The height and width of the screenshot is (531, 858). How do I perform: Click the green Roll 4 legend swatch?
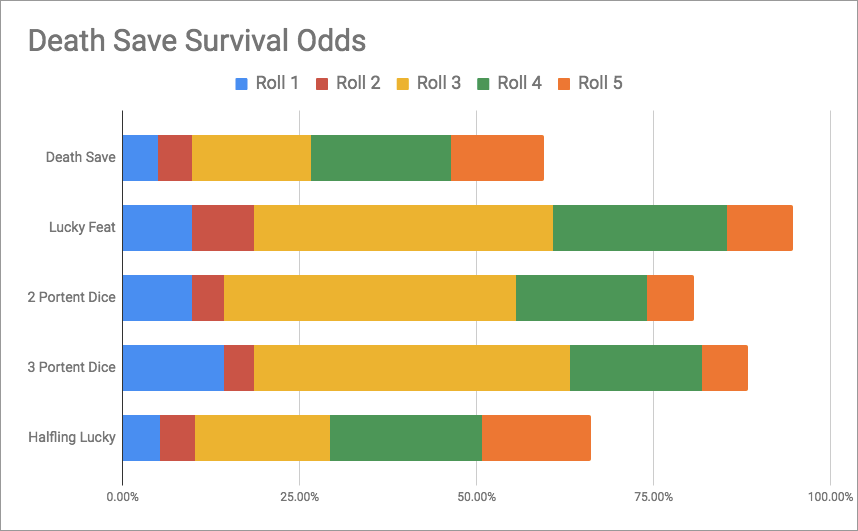click(483, 83)
